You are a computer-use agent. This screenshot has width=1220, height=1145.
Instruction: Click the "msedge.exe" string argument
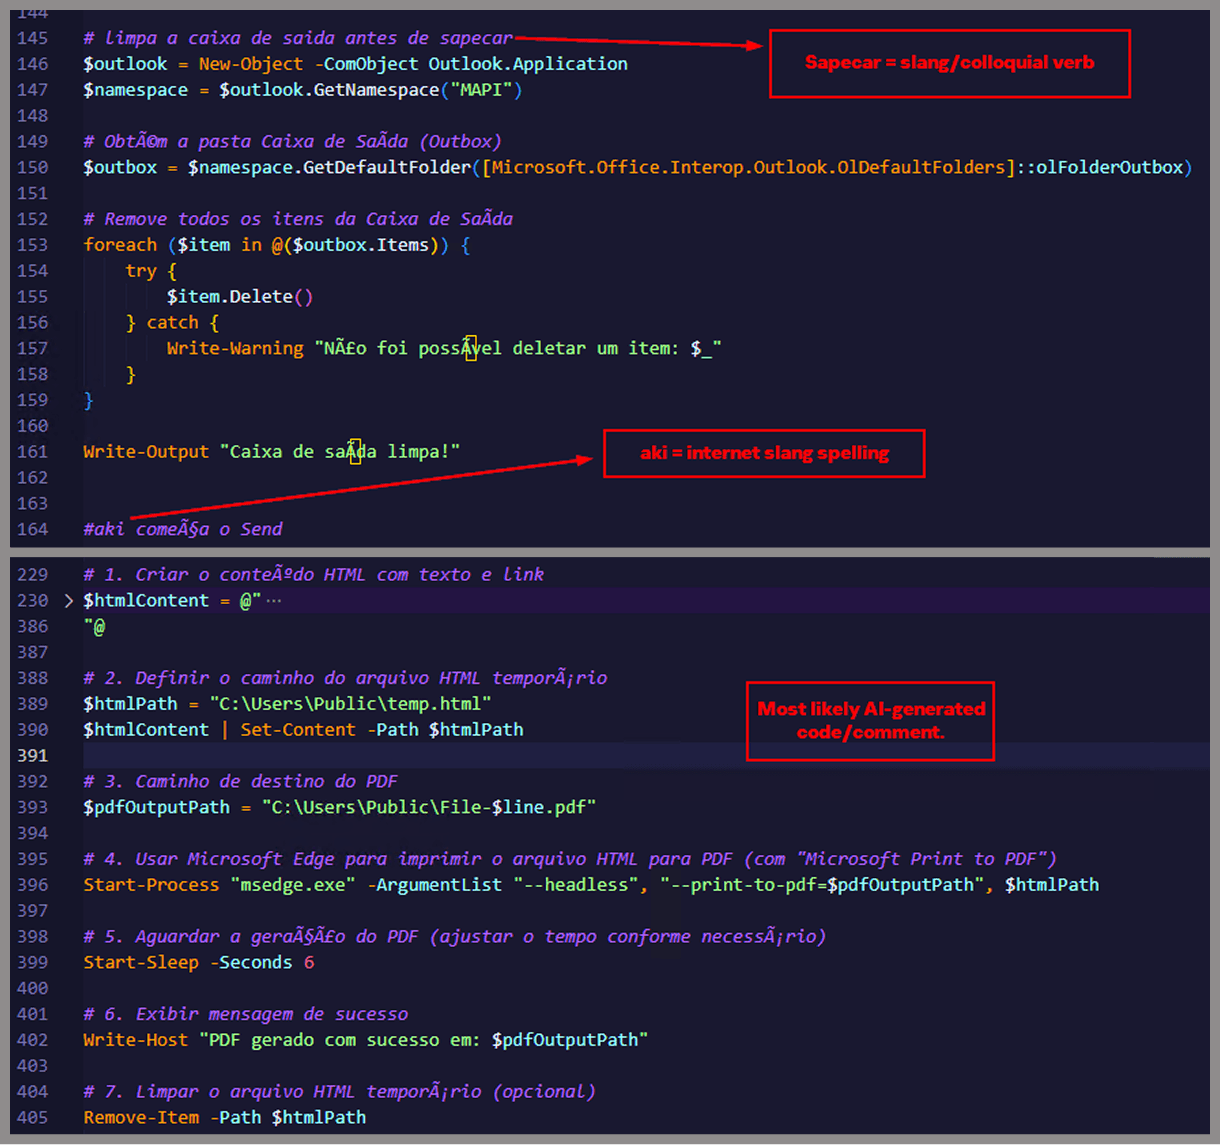[293, 885]
